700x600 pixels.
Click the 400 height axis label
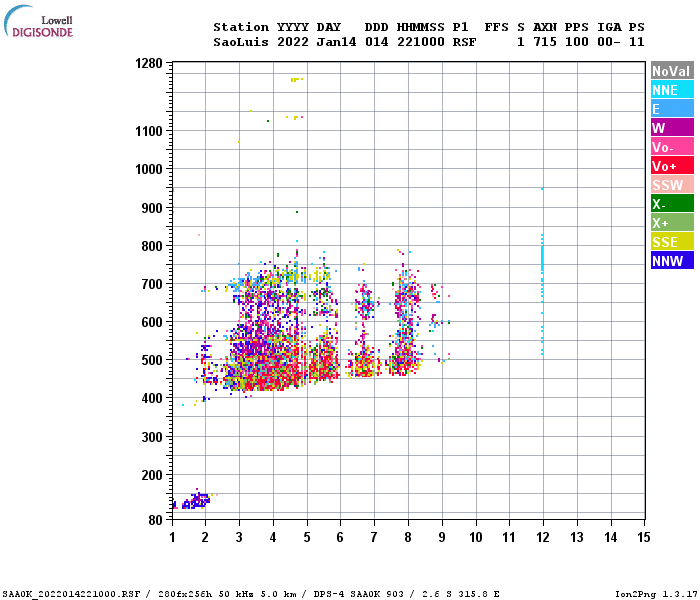(152, 398)
